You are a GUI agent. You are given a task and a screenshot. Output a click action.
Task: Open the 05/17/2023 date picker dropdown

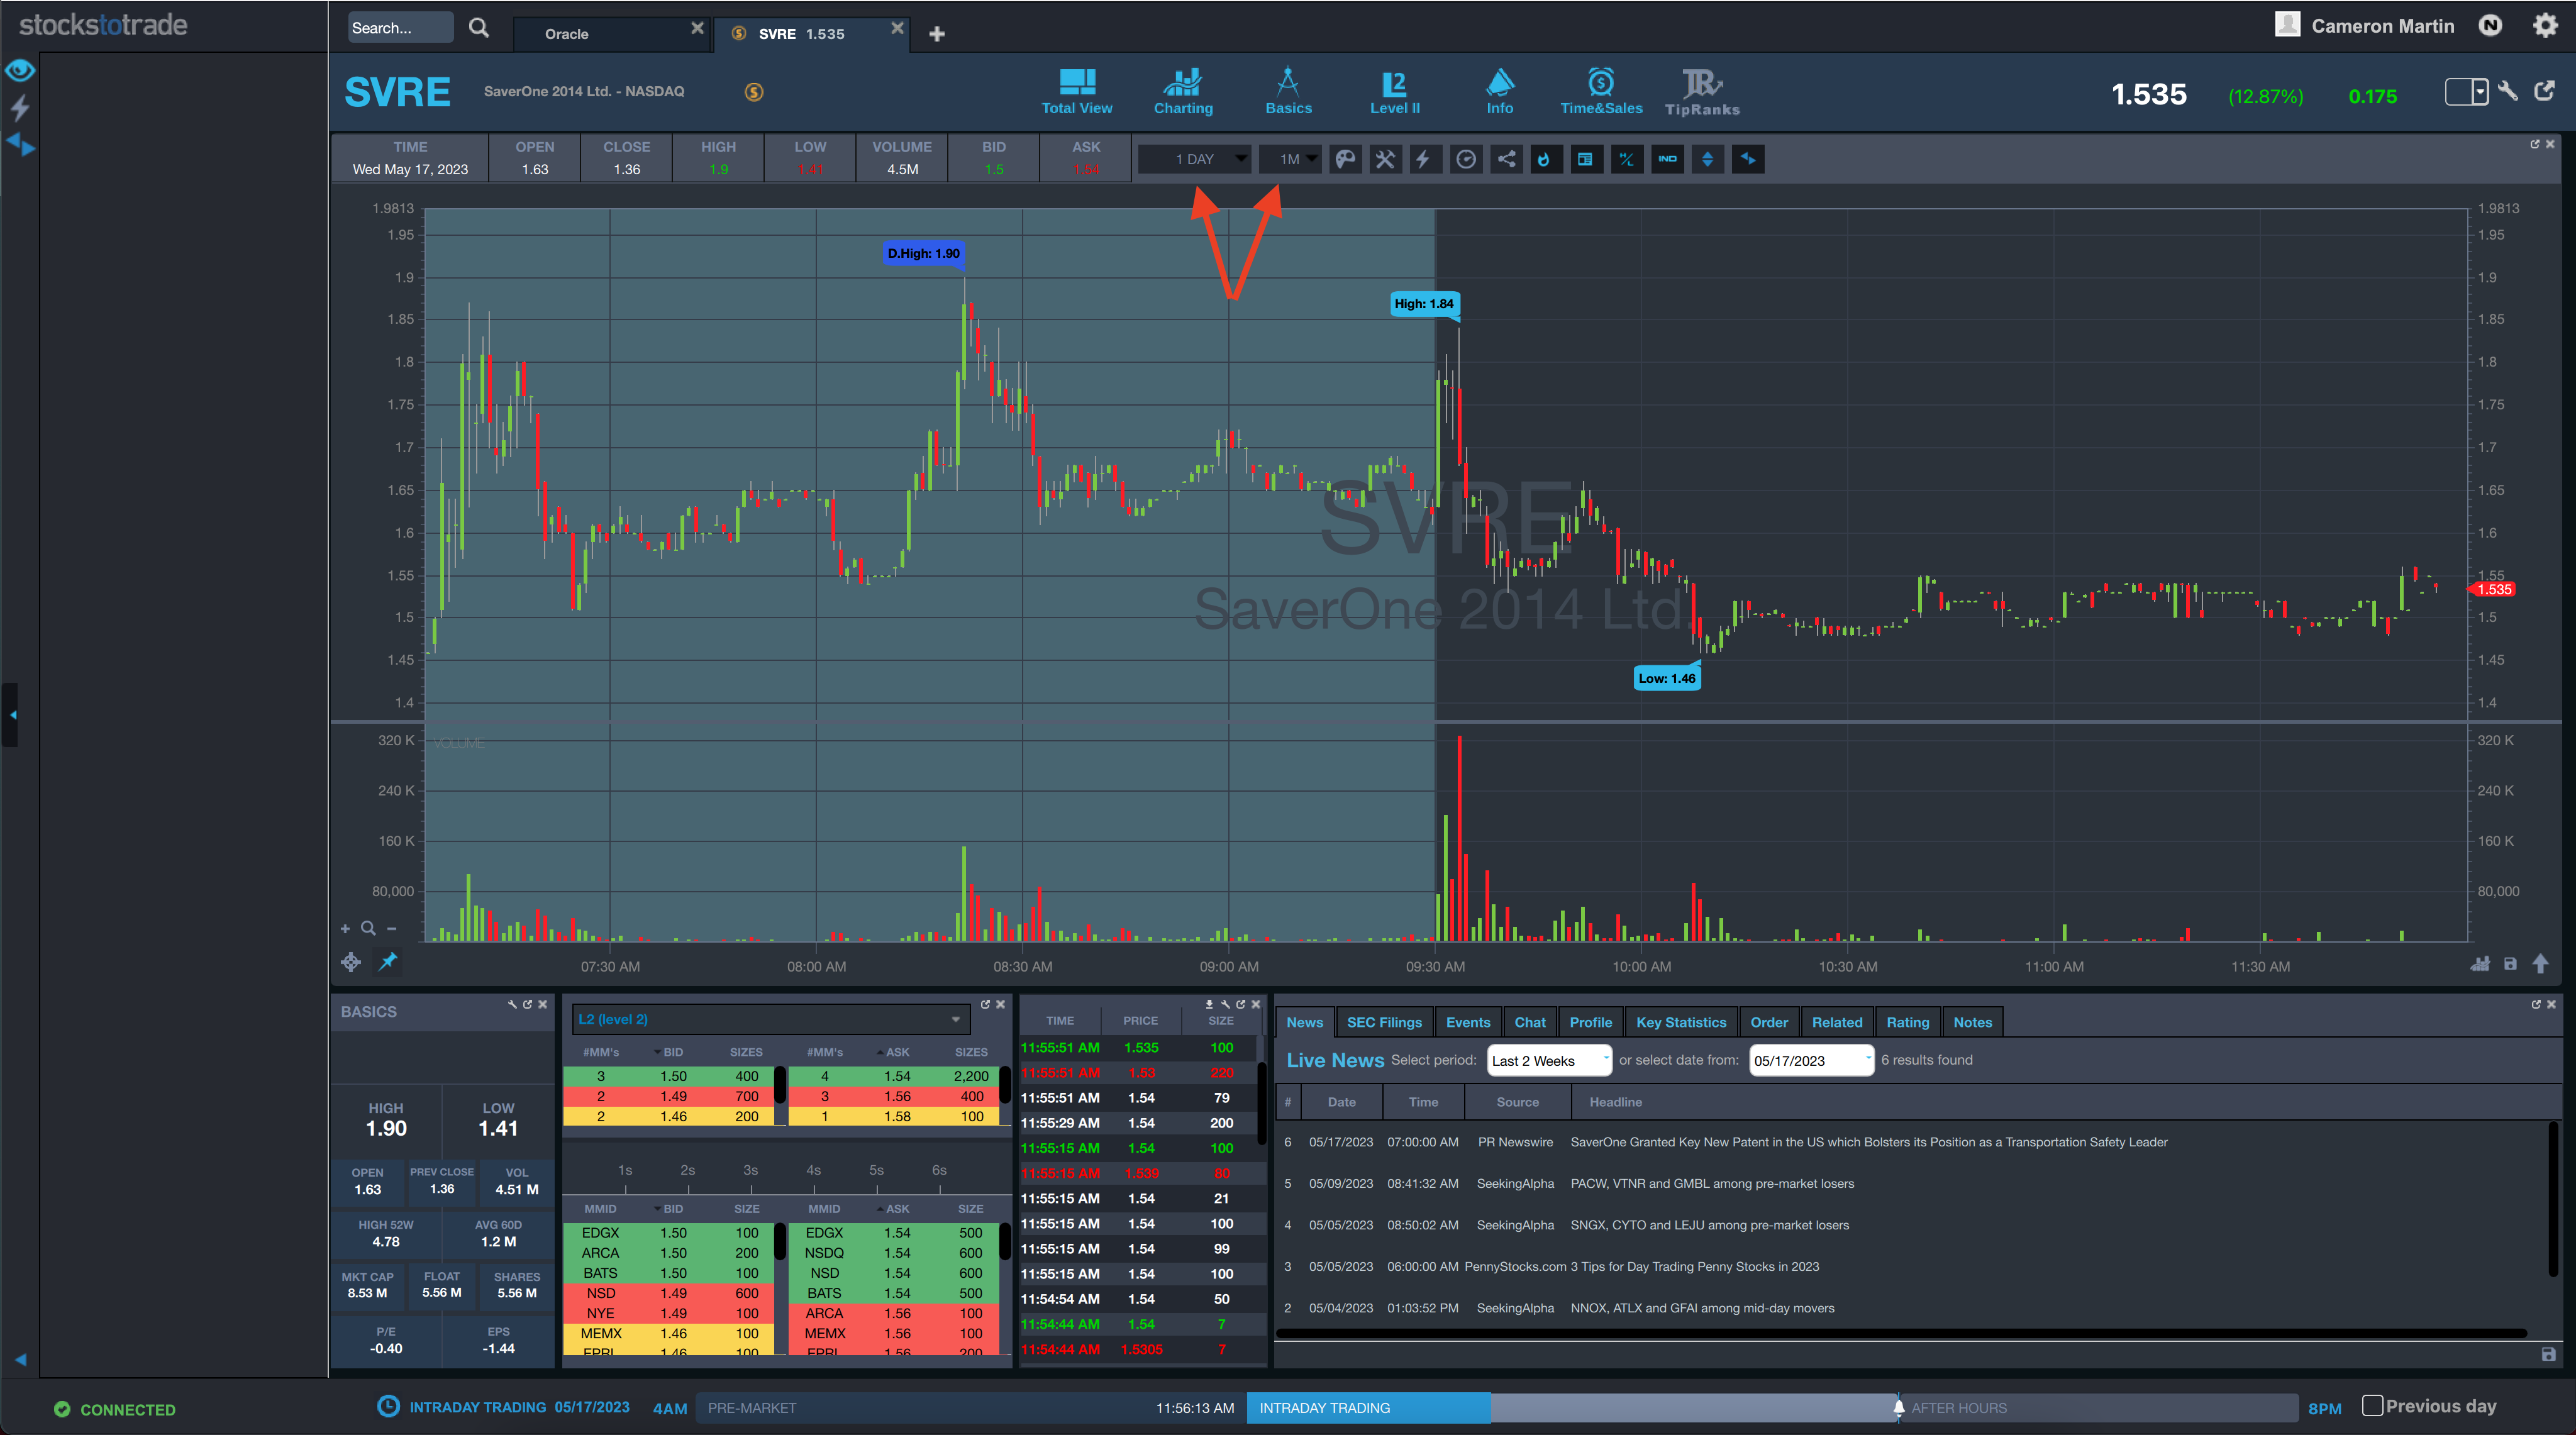tap(1811, 1060)
